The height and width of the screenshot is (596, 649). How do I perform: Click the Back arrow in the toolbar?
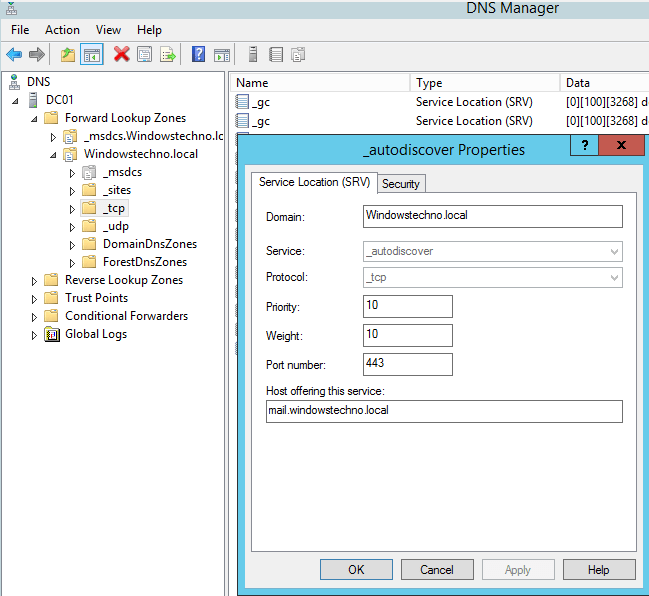(14, 54)
